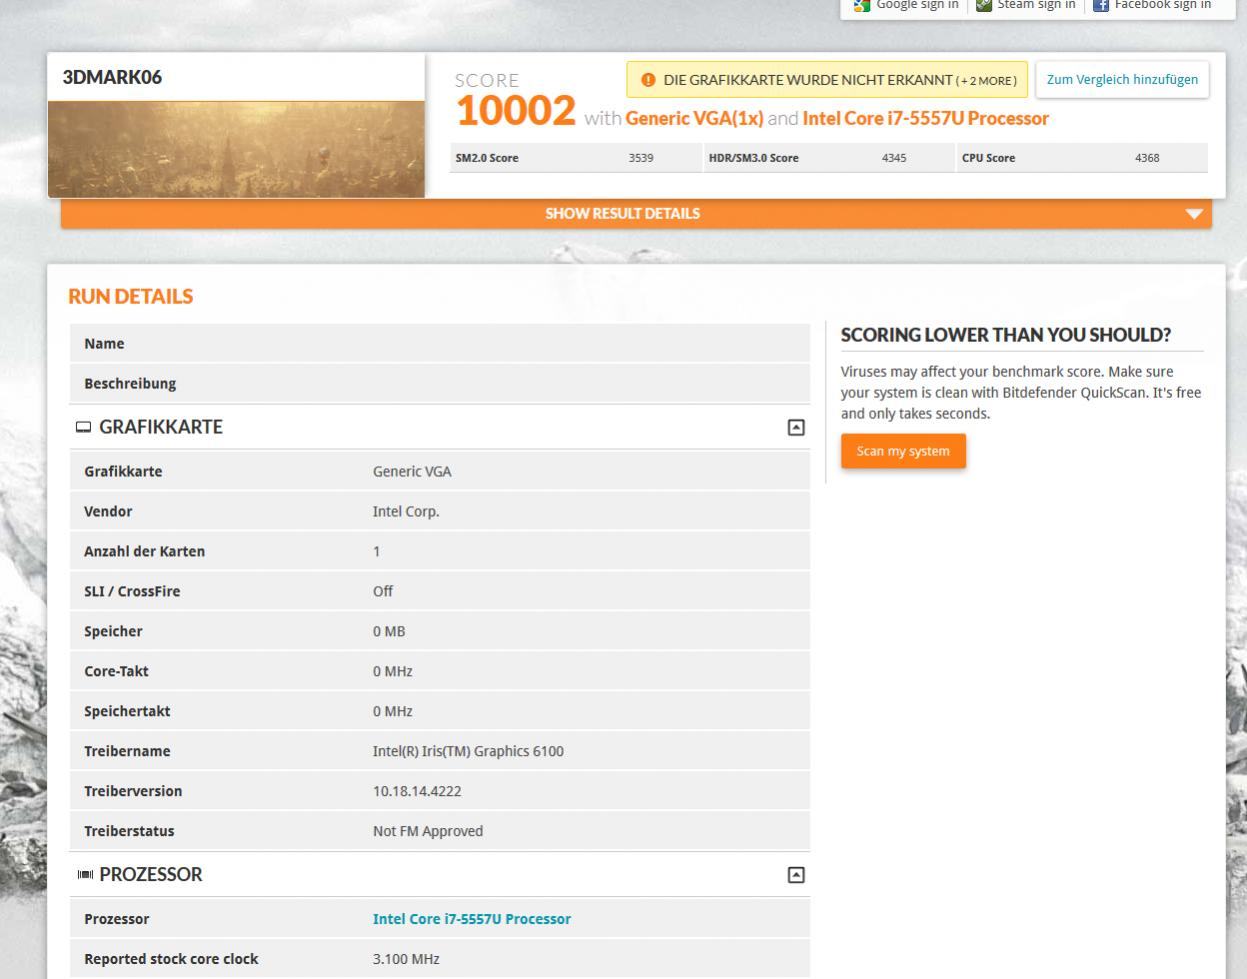Screen dimensions: 1247x979
Task: Select Treibername value Intel(R) Iris(TM) Graphics 6100
Action: tap(468, 751)
